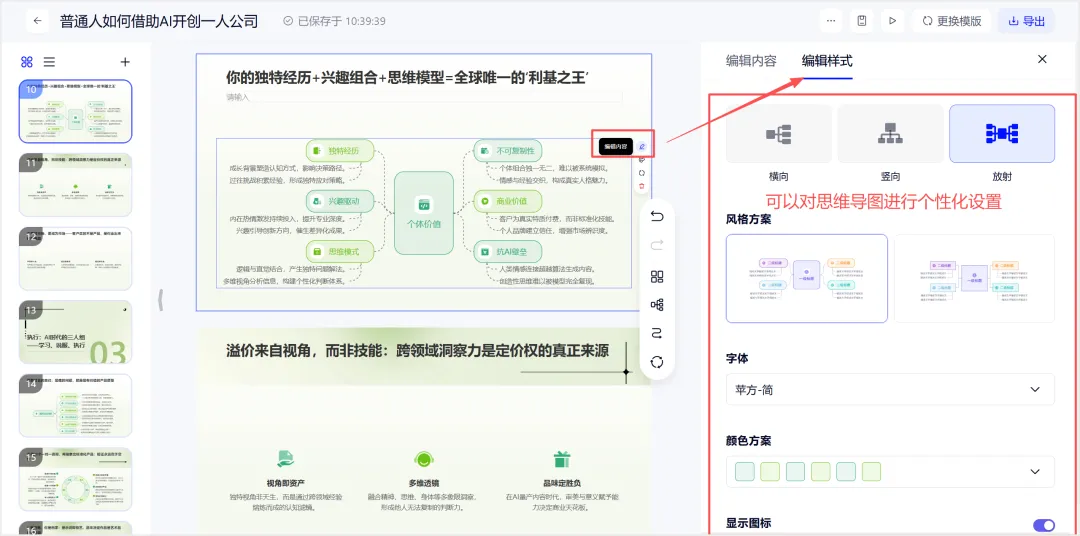Click the last color swatch in 颜色方案
Image resolution: width=1080 pixels, height=536 pixels.
pos(871,472)
